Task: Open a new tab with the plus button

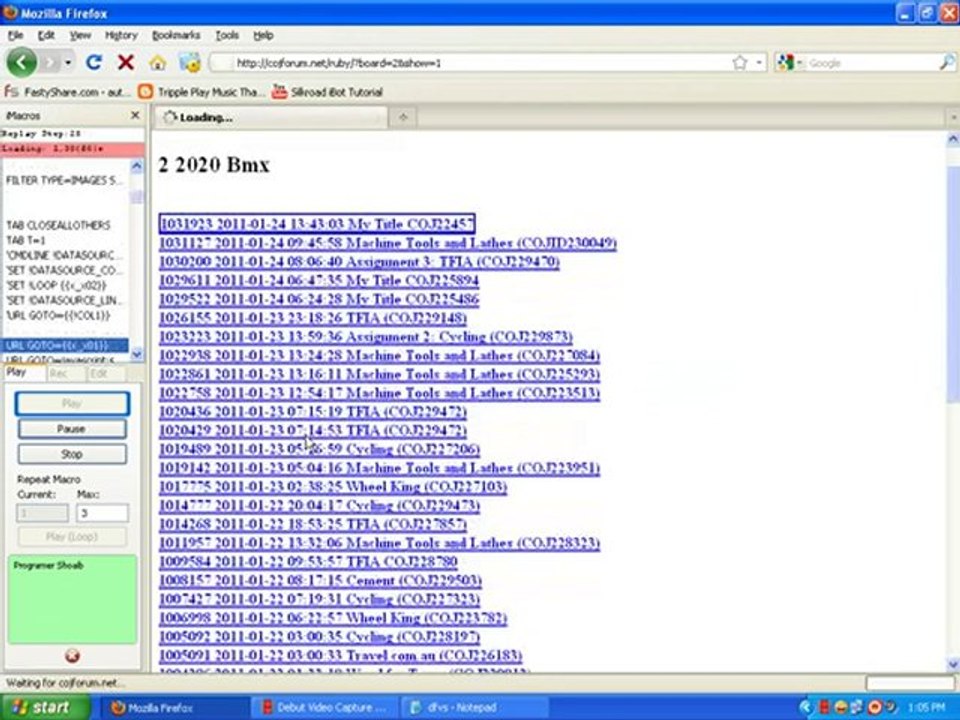Action: coord(403,117)
